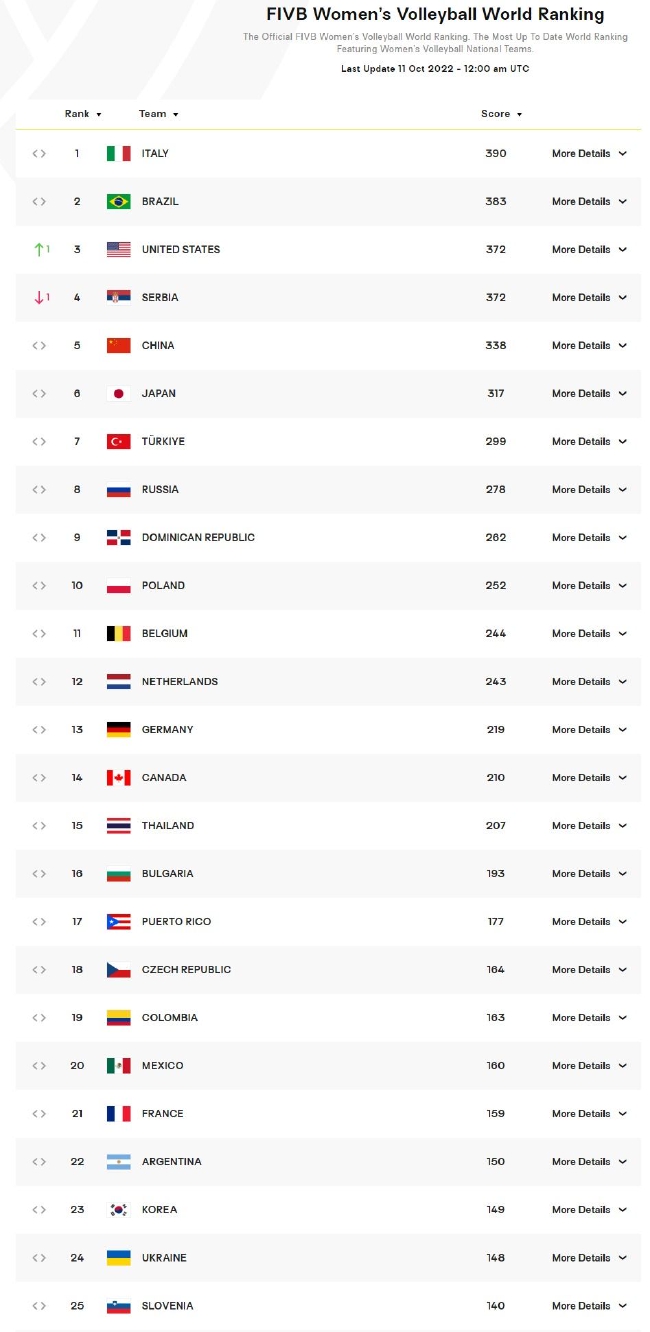Image resolution: width=650 pixels, height=1332 pixels.
Task: Click the no-change arrows icon beside China
Action: pos(39,346)
